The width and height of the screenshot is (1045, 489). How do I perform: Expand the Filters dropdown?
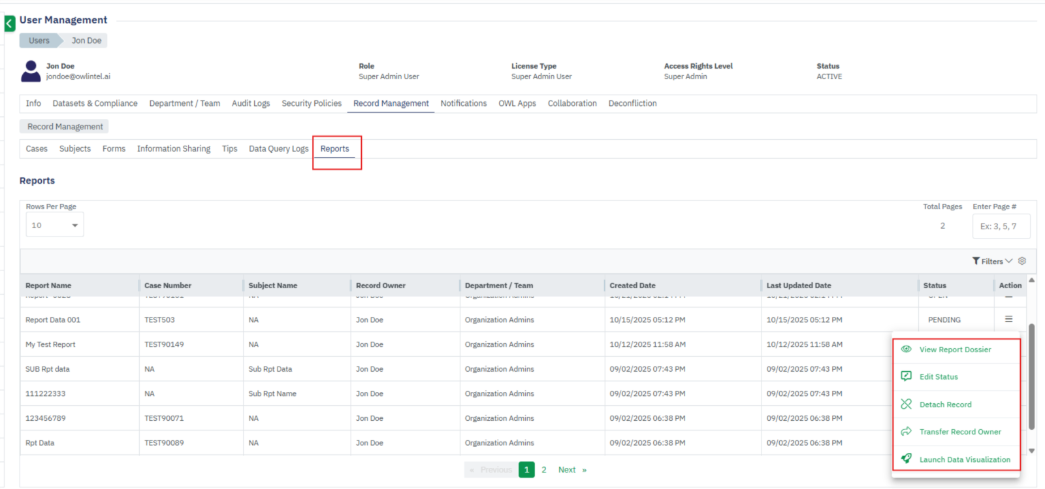coord(992,261)
